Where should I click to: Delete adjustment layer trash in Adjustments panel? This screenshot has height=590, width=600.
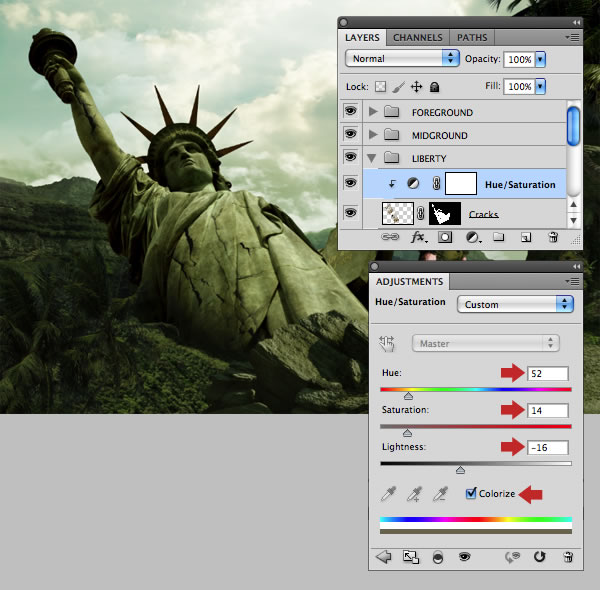click(x=569, y=557)
